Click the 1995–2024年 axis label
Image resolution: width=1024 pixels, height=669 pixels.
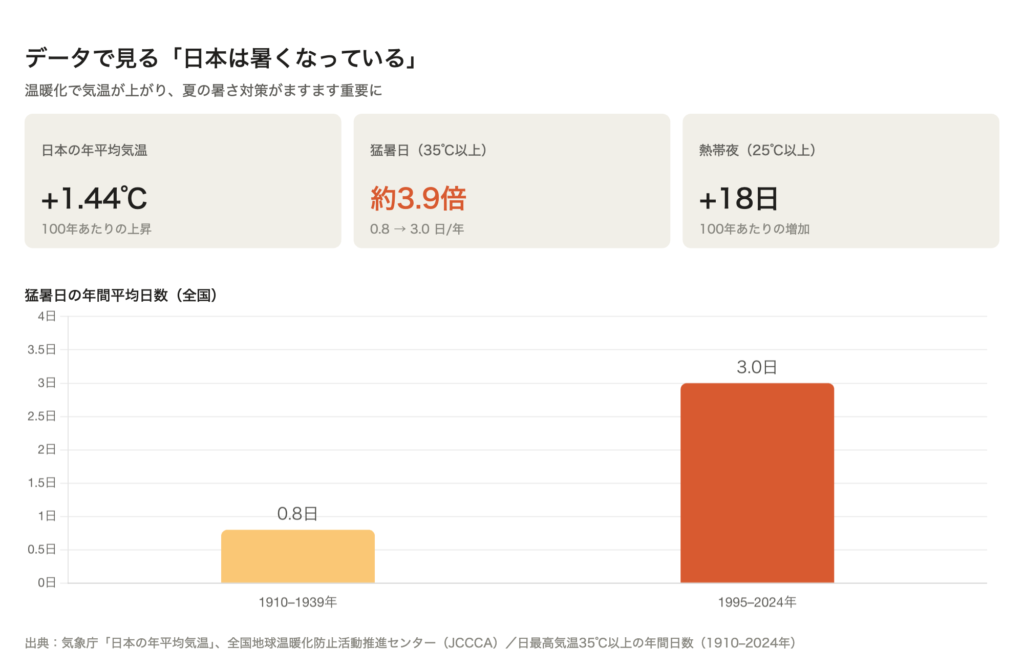pyautogui.click(x=758, y=602)
